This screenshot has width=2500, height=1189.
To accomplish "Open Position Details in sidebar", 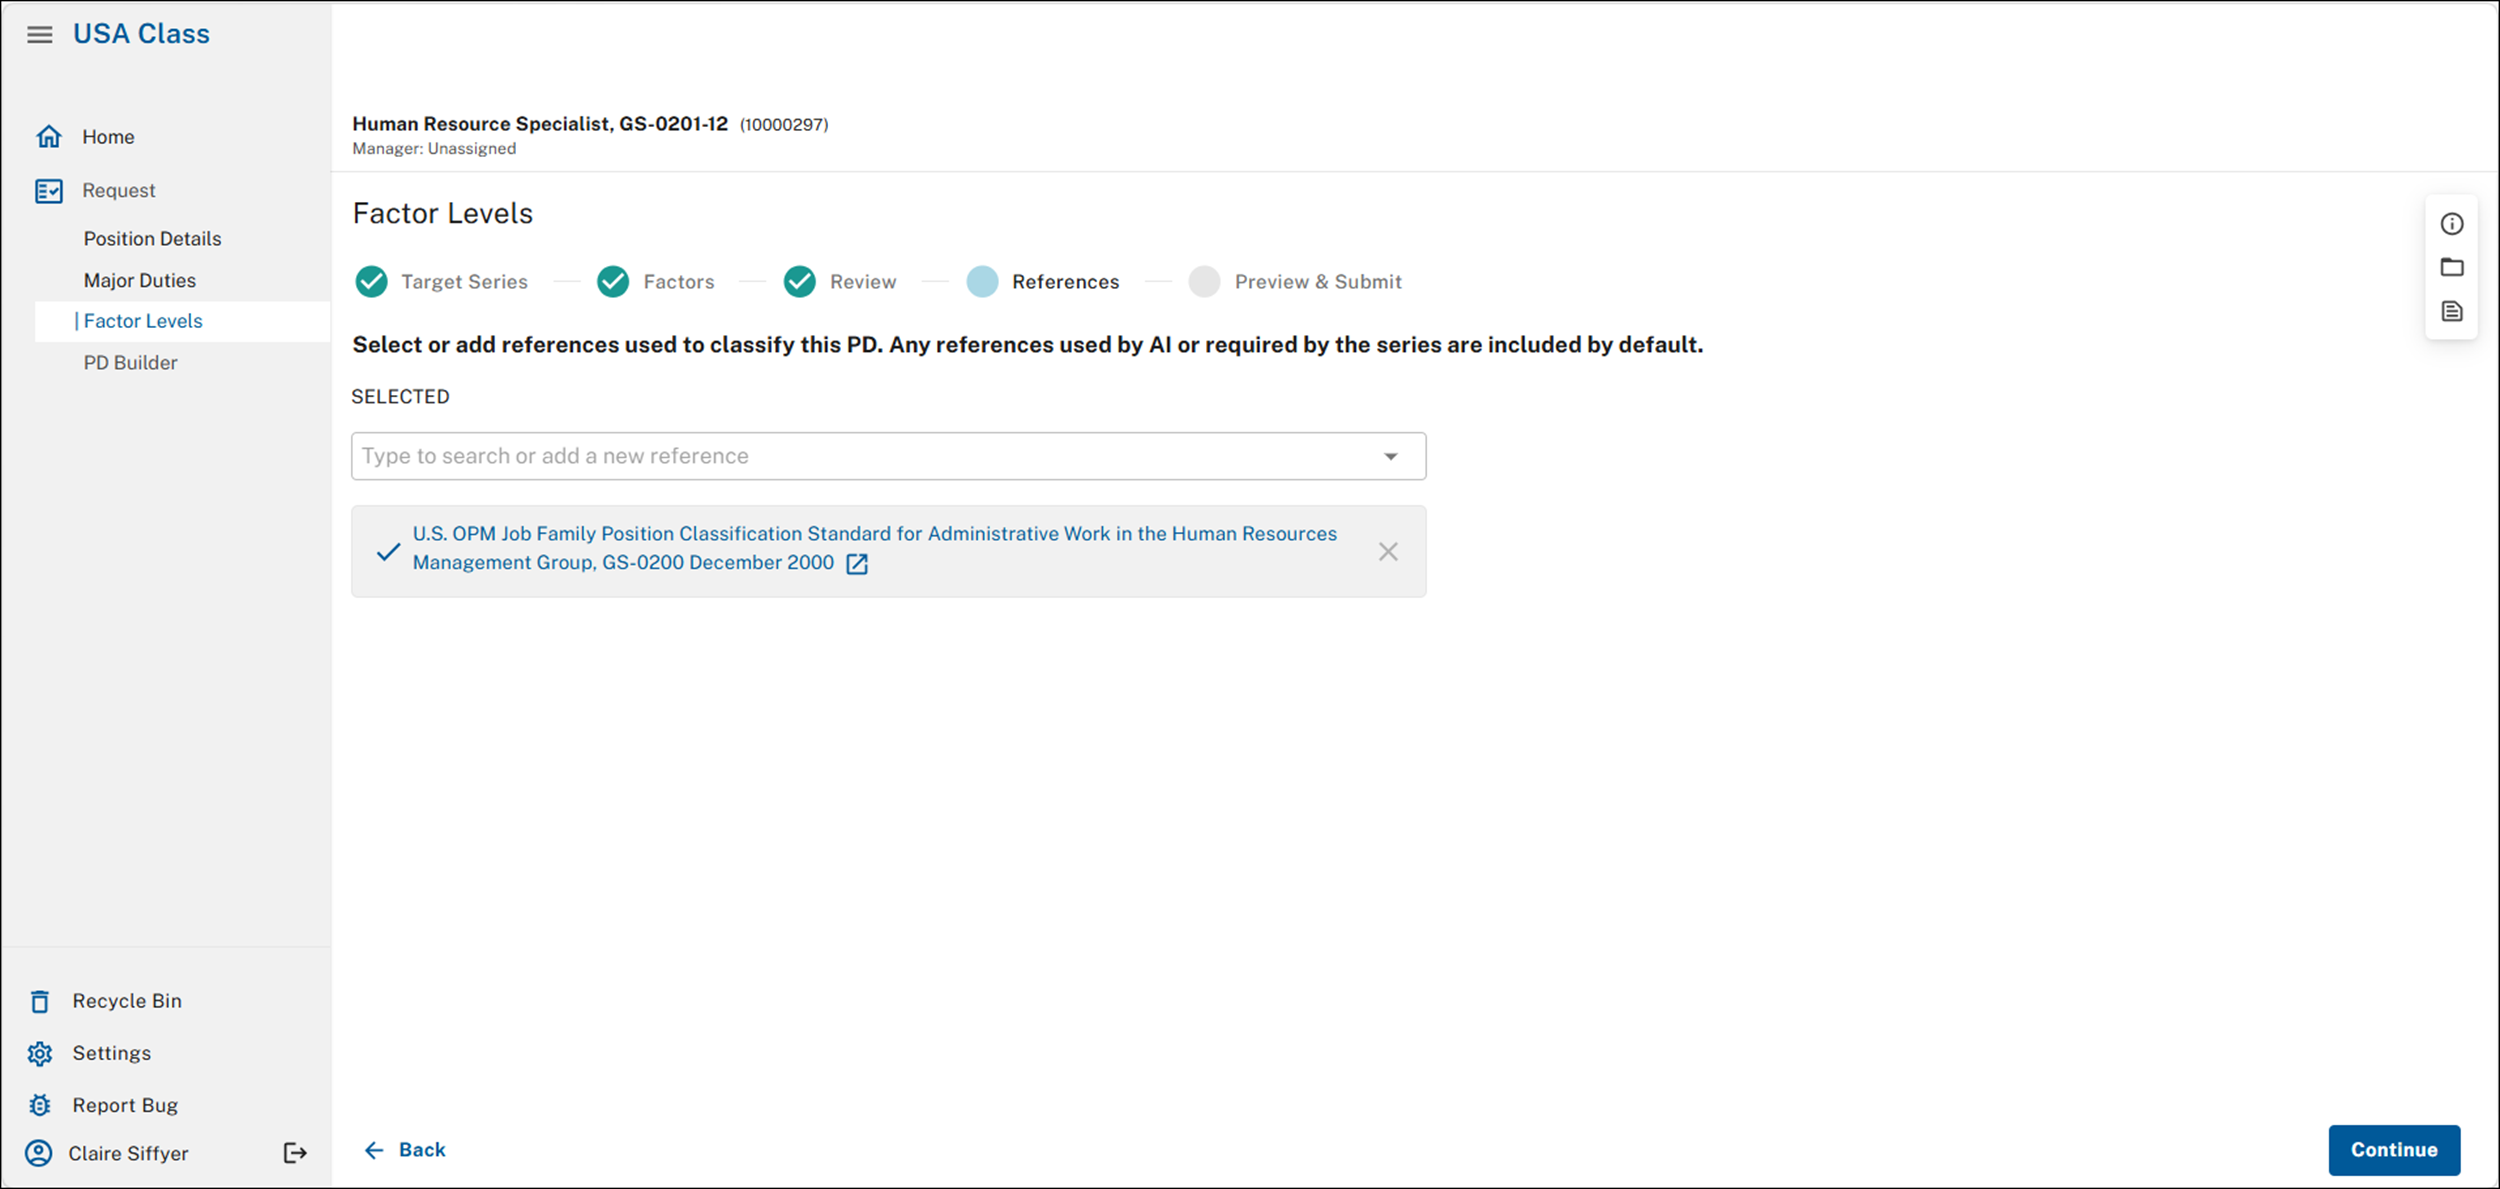I will coord(152,239).
